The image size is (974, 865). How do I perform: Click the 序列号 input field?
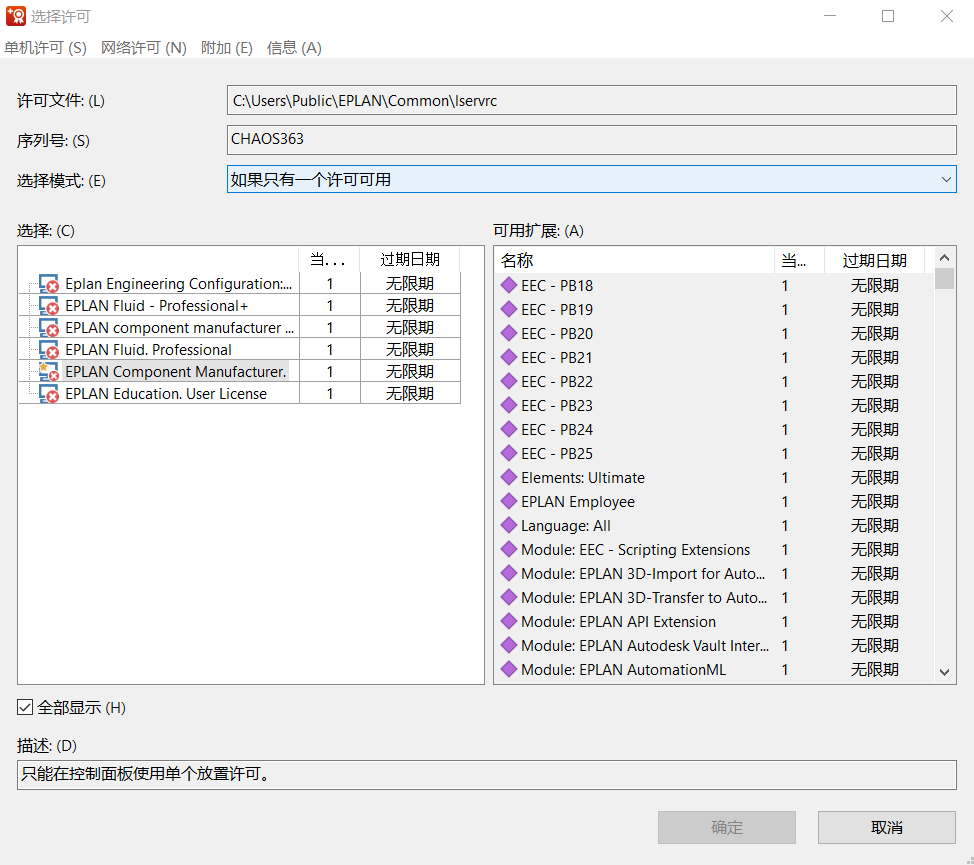pos(591,140)
